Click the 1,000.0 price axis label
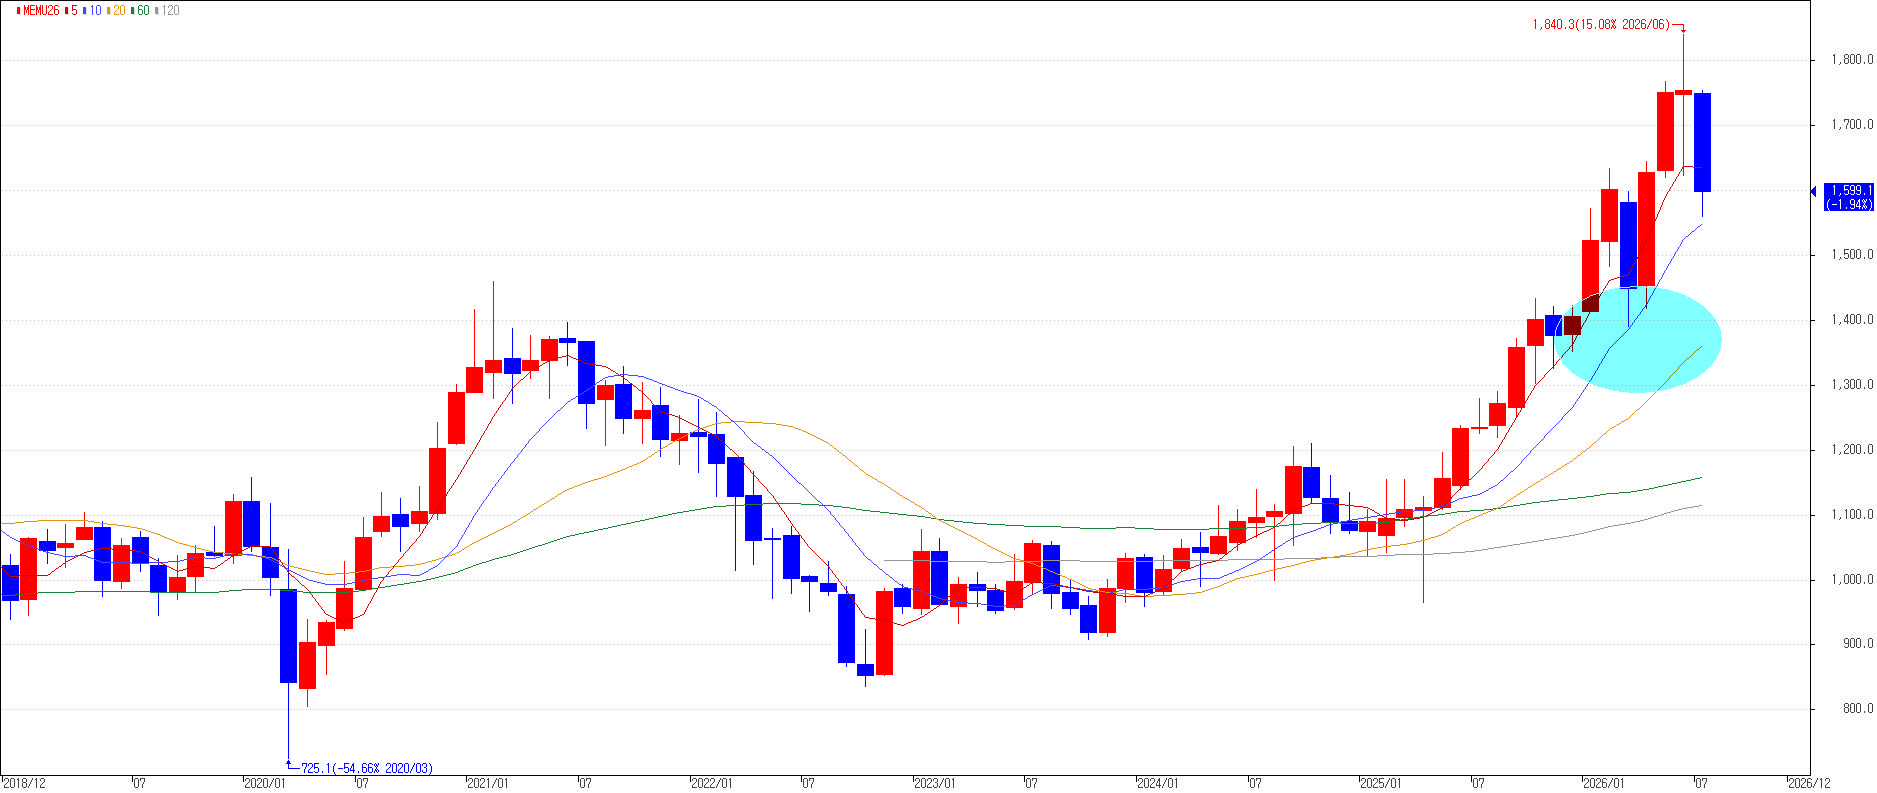The width and height of the screenshot is (1877, 793). [1852, 580]
